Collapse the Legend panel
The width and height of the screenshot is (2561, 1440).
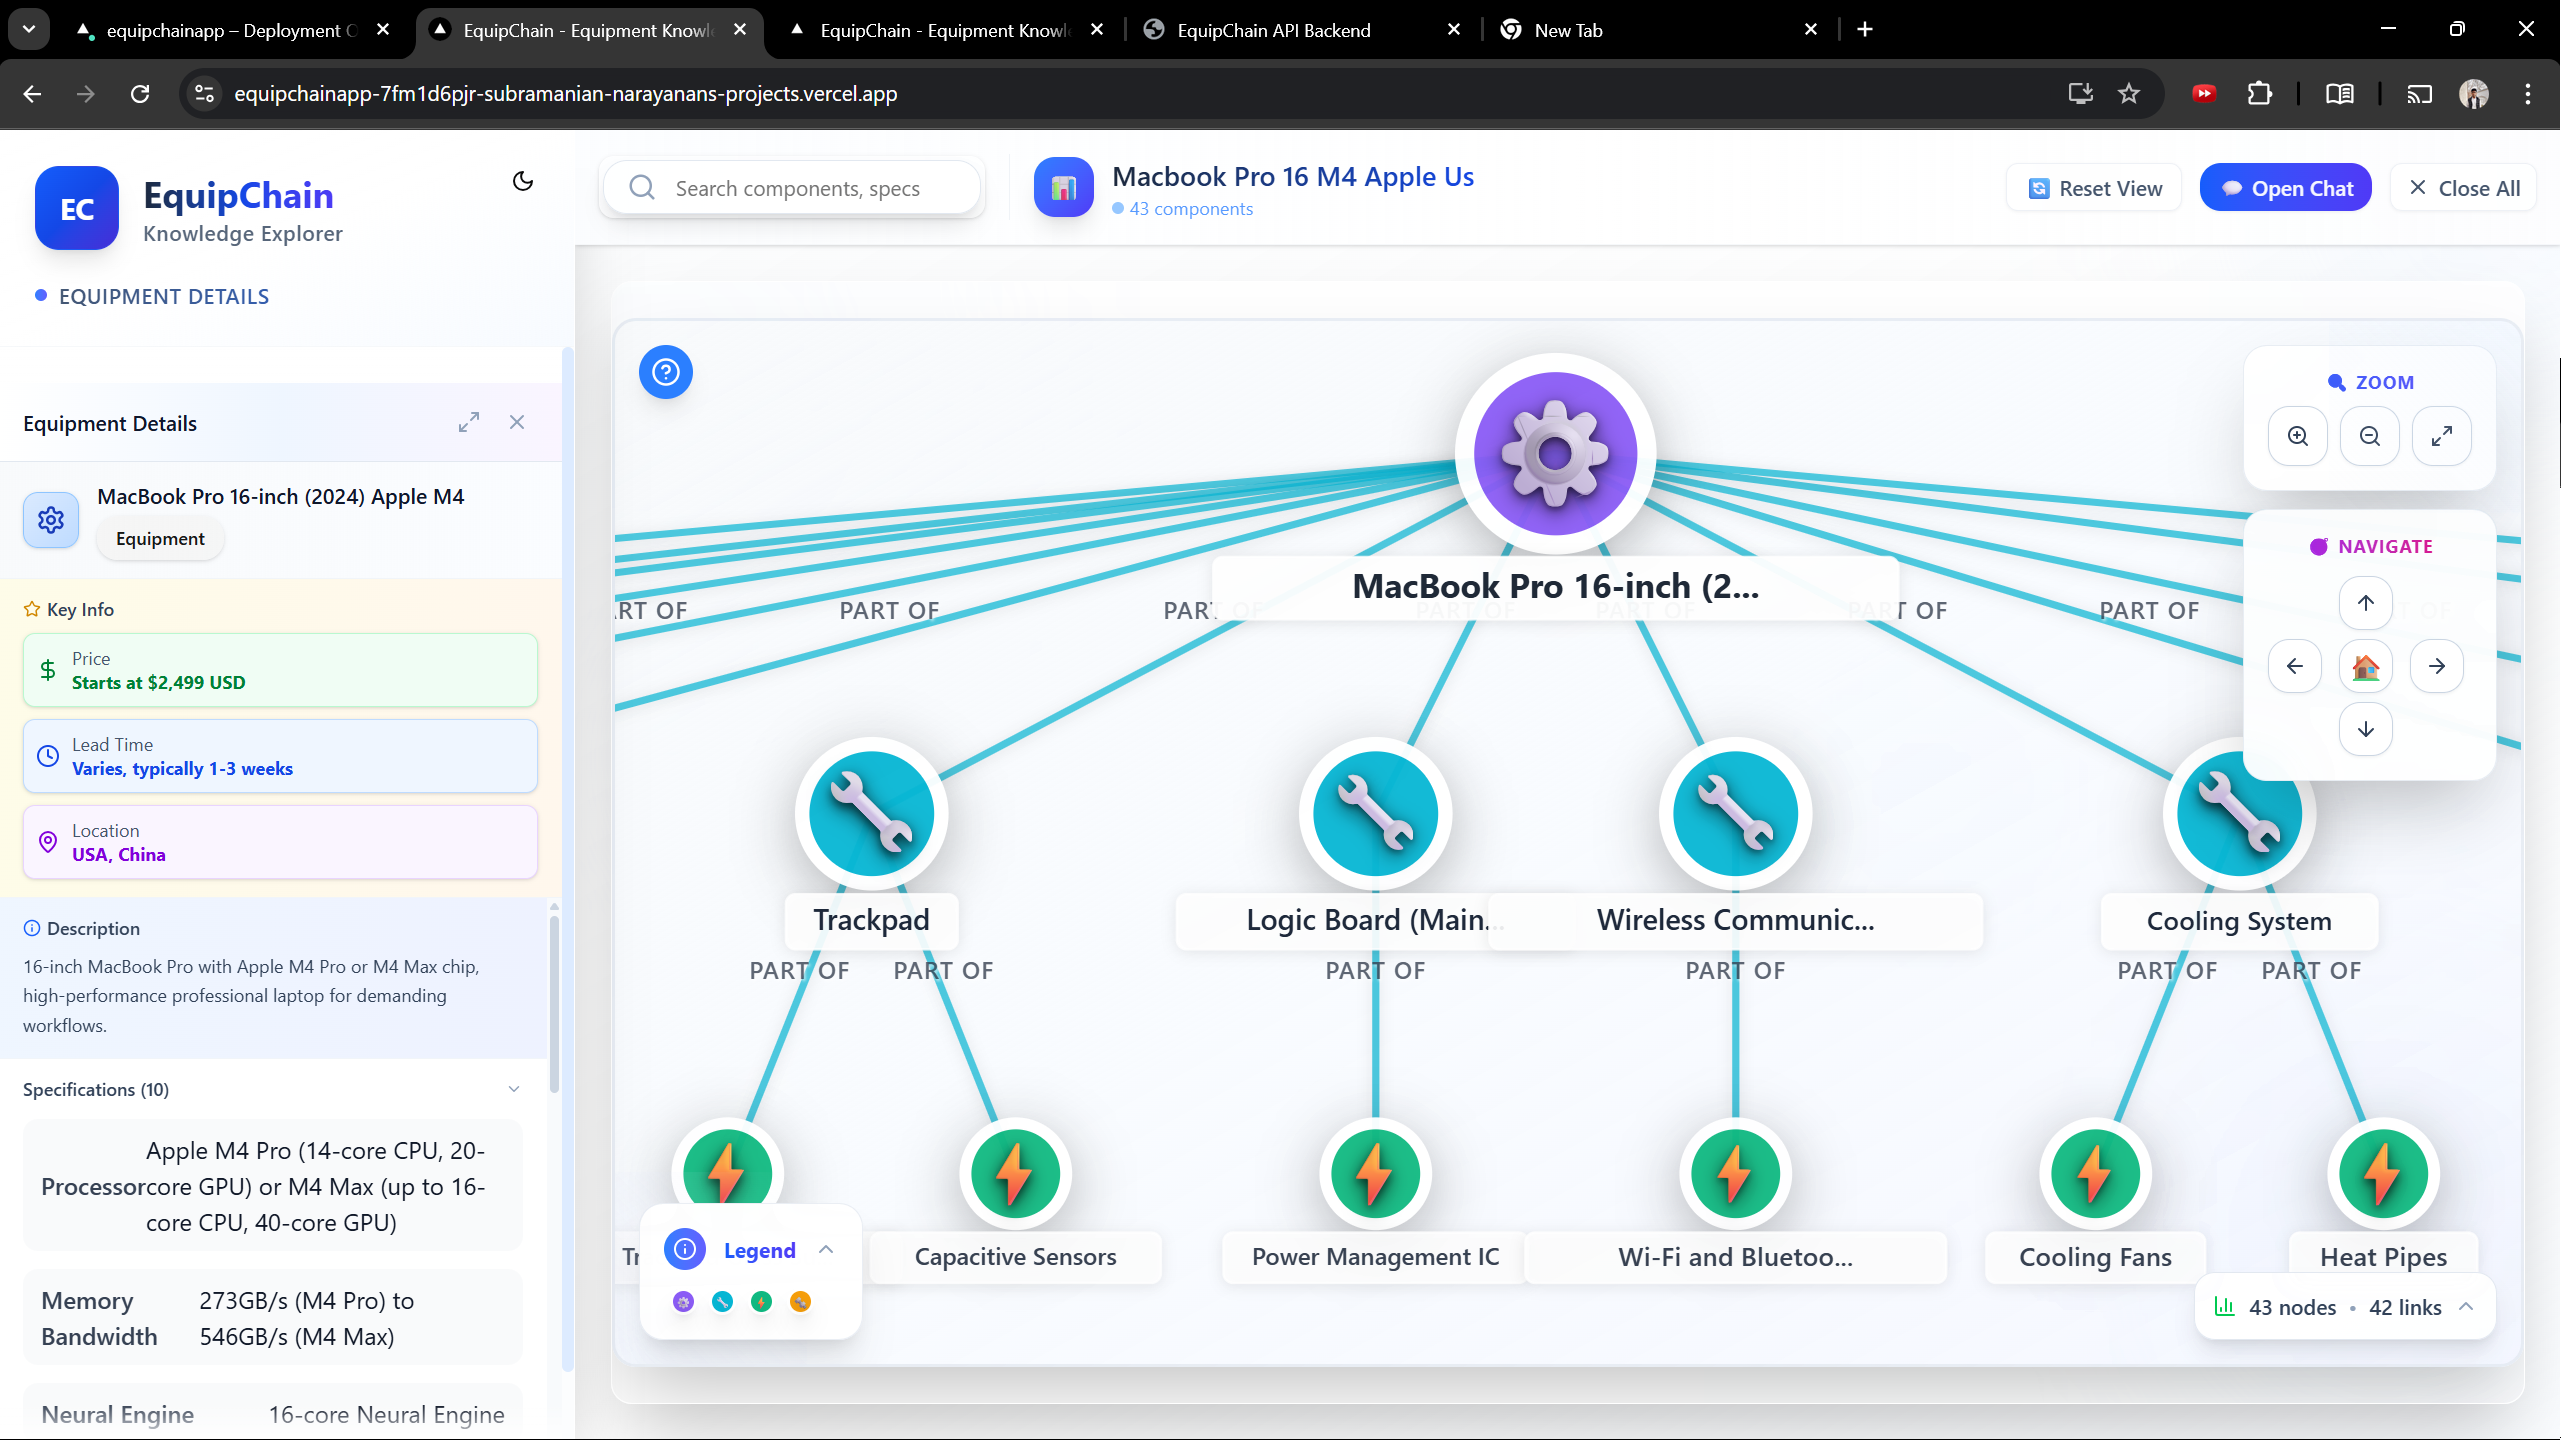click(826, 1250)
